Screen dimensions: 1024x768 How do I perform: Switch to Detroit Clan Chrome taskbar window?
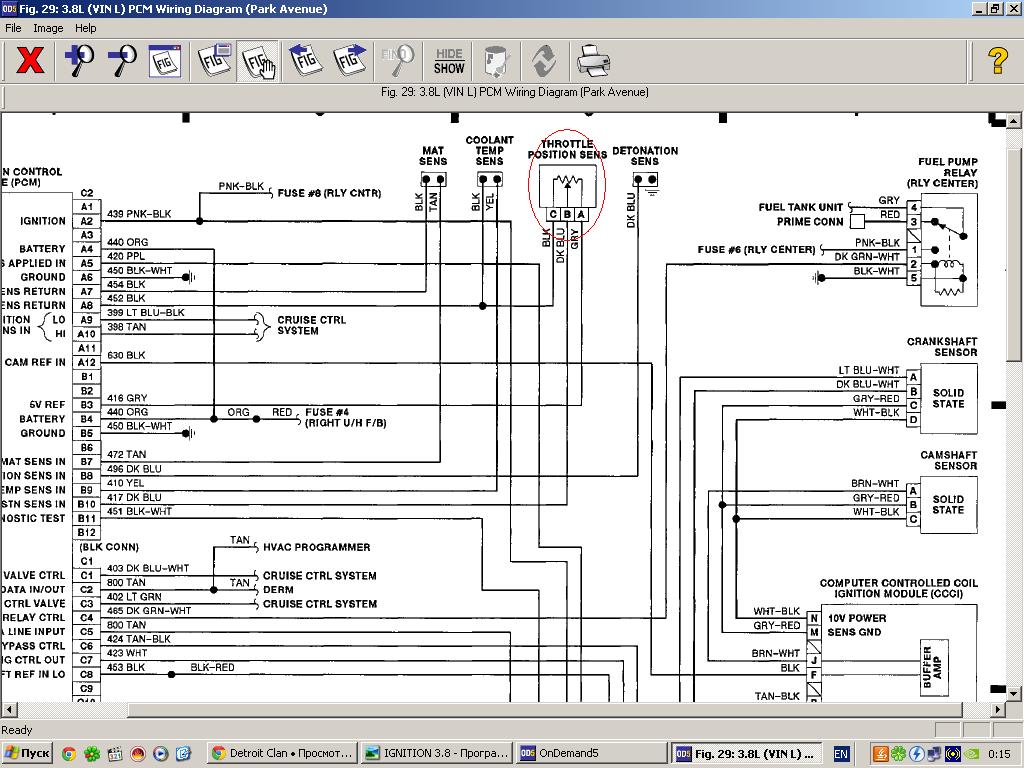(x=282, y=753)
